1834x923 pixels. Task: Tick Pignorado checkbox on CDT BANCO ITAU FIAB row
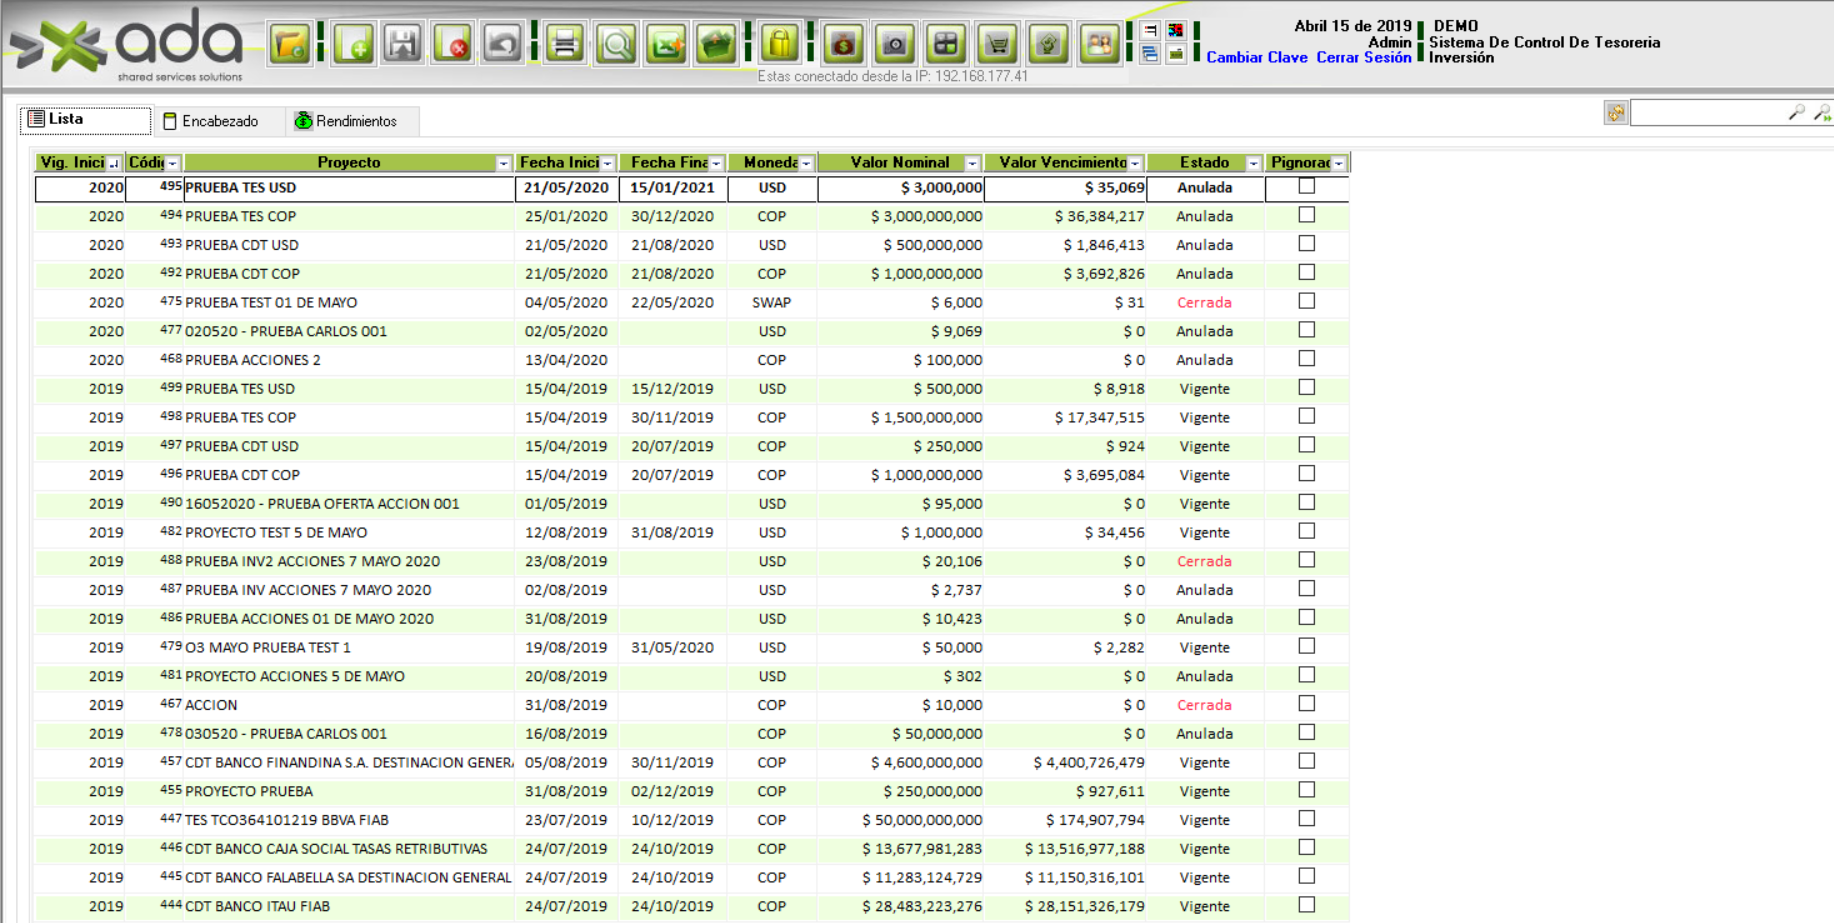pyautogui.click(x=1306, y=905)
